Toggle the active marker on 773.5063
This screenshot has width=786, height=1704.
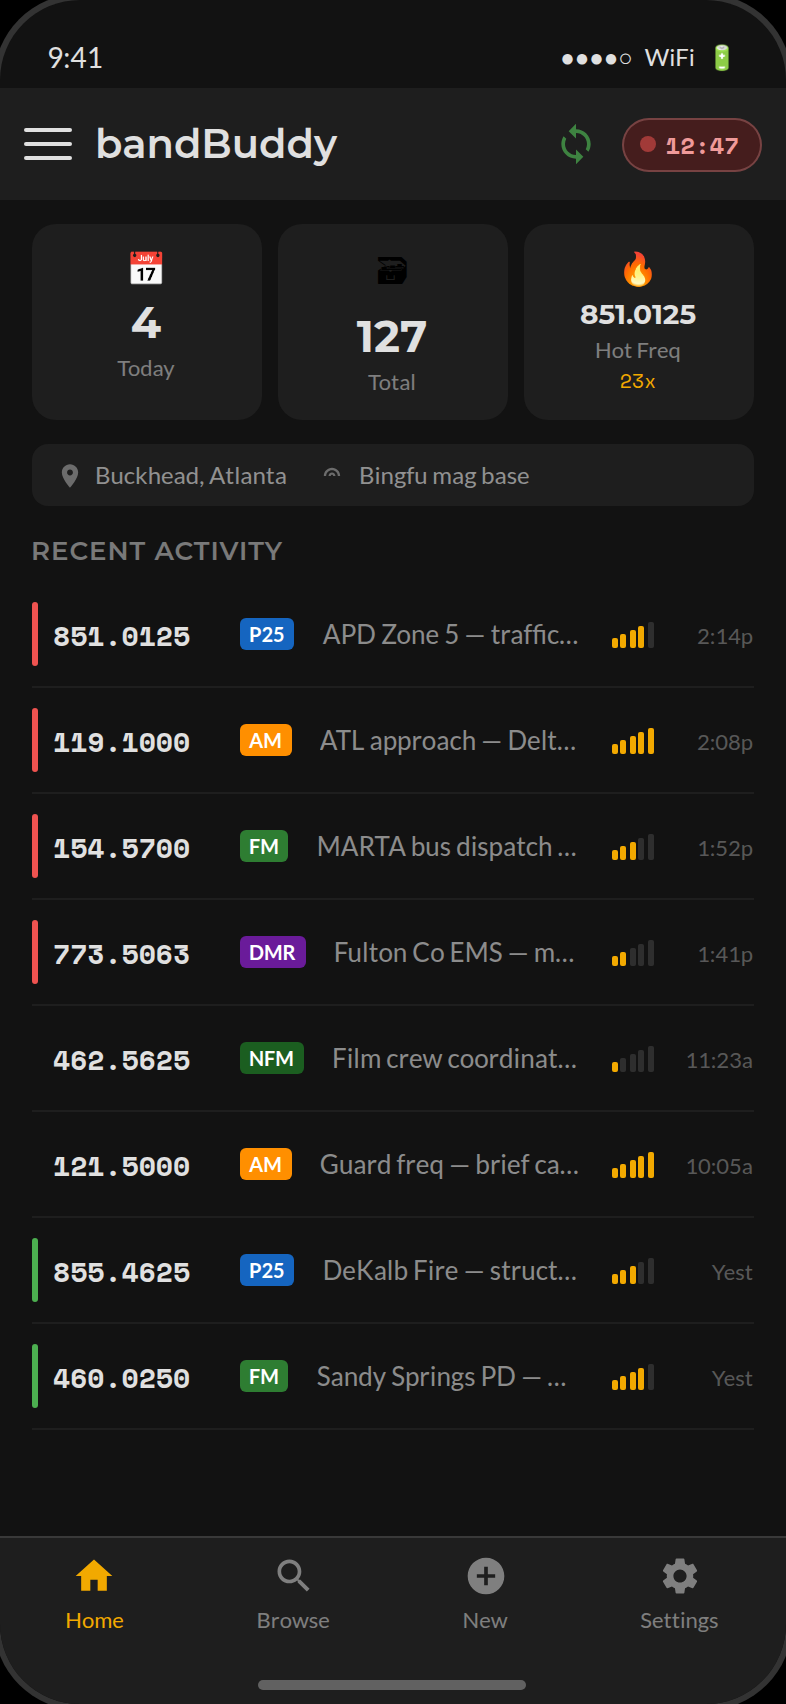35,953
